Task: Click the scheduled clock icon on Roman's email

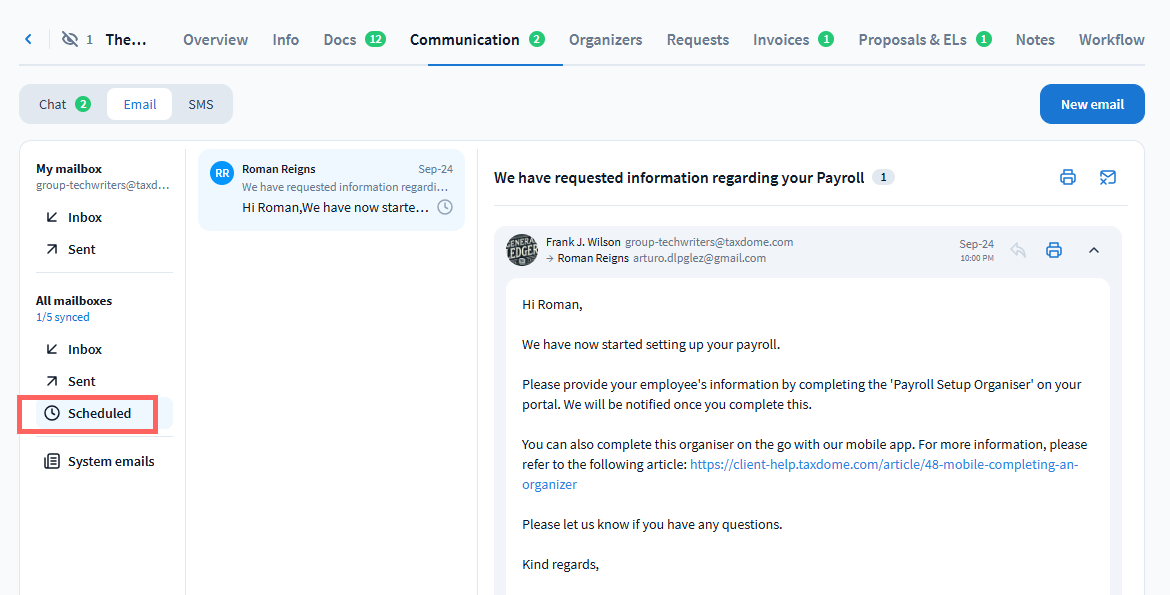Action: (445, 207)
